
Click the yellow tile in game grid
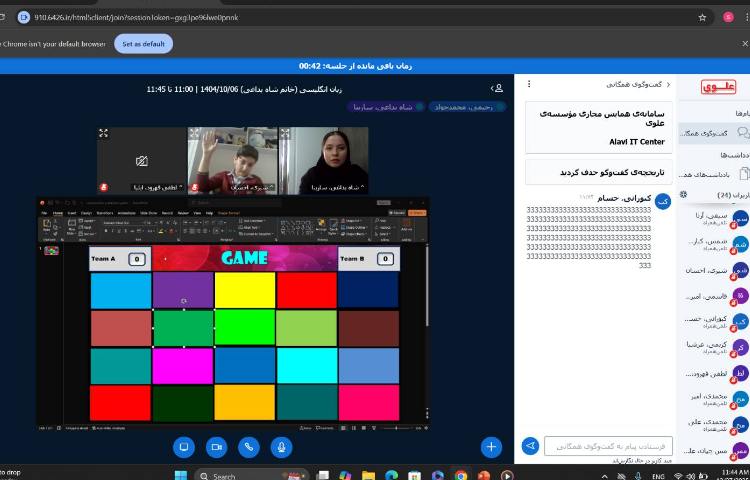(x=244, y=290)
